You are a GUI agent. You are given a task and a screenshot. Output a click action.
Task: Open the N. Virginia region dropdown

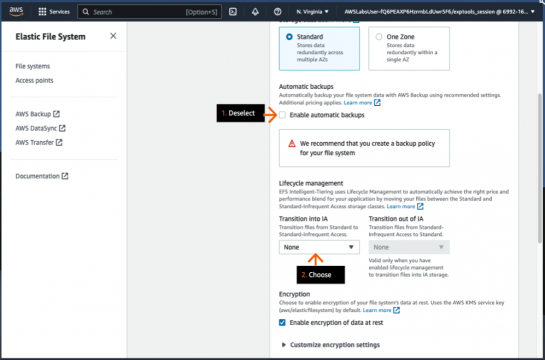coord(312,12)
